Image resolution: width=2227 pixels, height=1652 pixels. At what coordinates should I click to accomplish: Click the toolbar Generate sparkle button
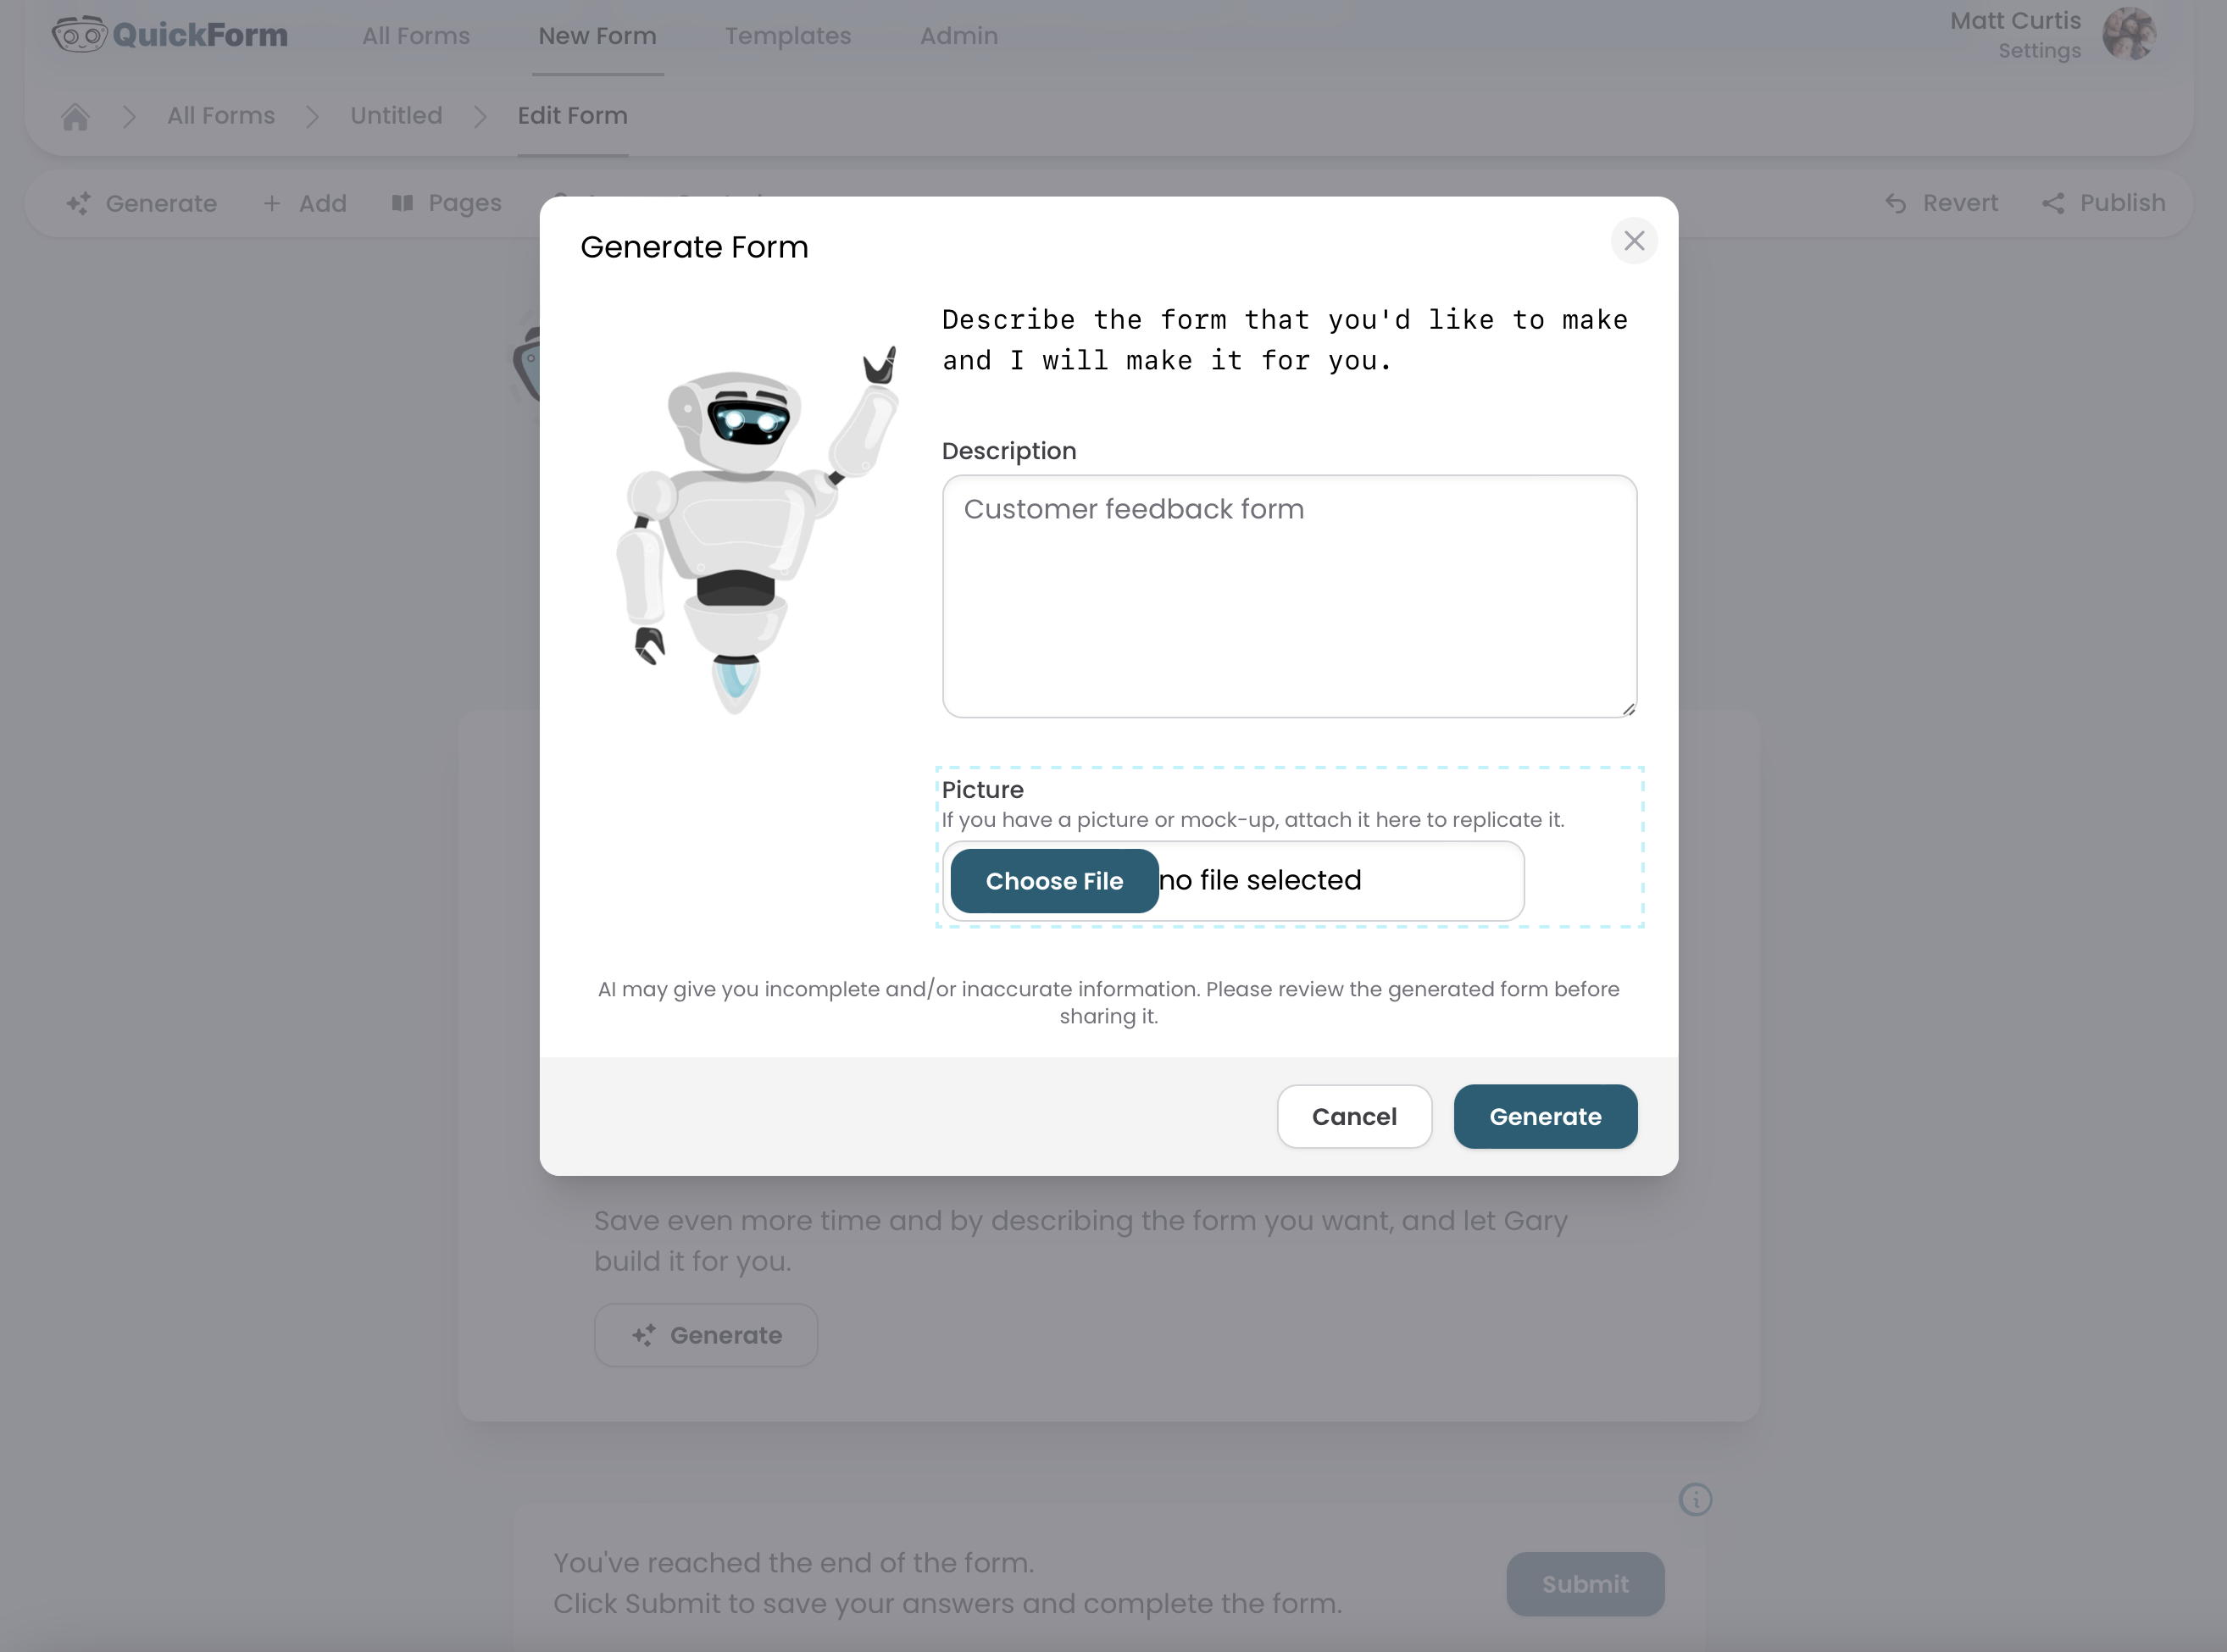[x=141, y=203]
